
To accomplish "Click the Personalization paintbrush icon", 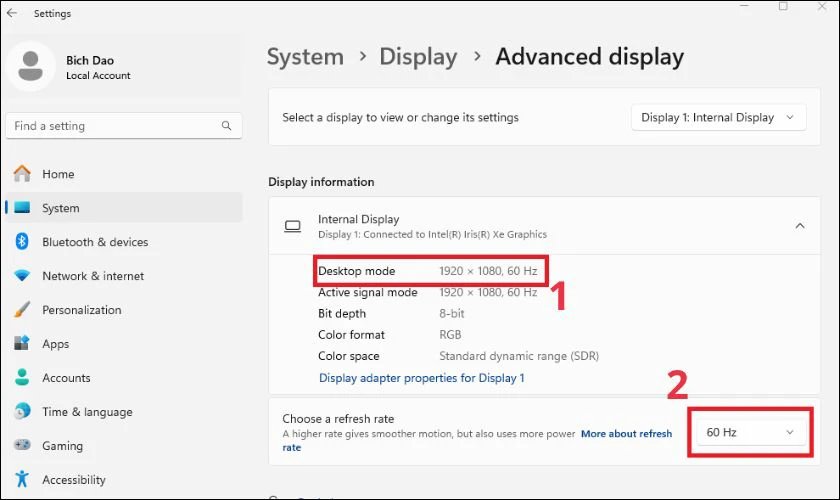I will coord(22,310).
